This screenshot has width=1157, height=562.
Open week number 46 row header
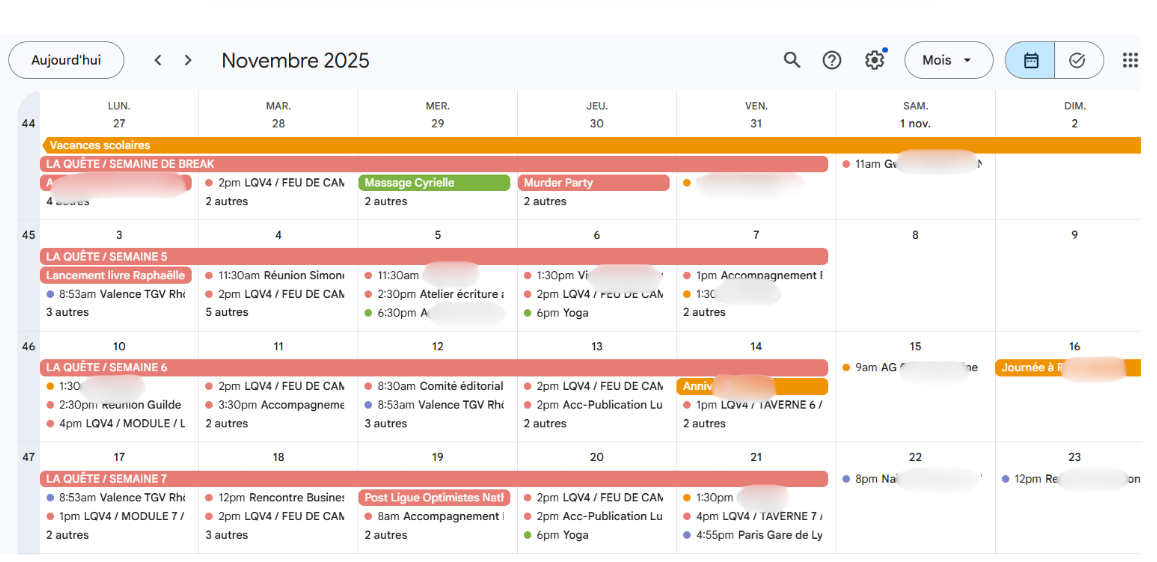[x=28, y=346]
